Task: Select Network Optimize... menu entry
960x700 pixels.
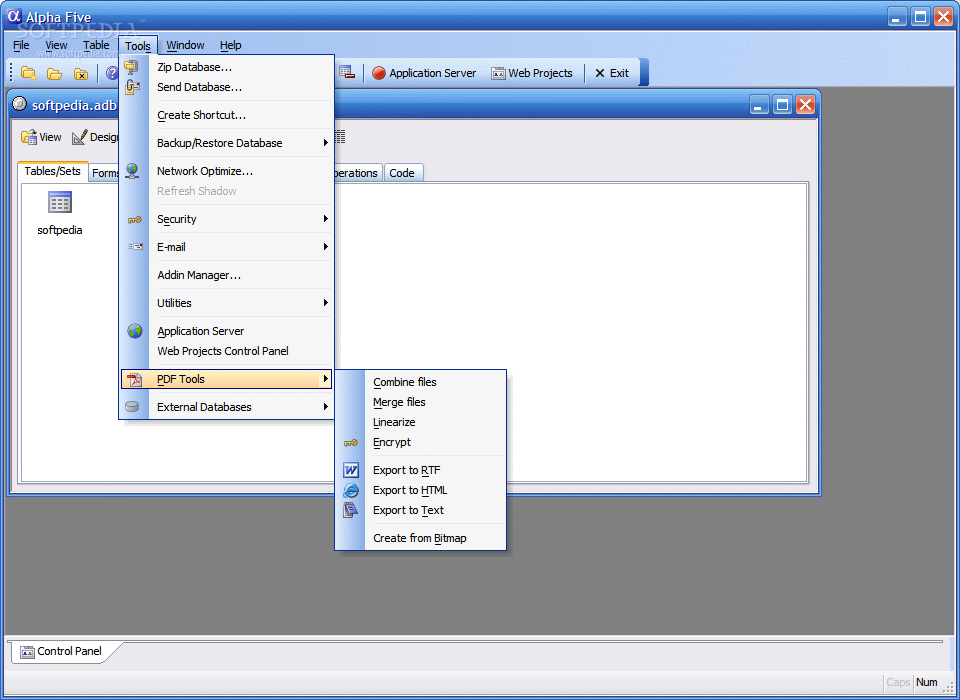Action: [x=227, y=171]
